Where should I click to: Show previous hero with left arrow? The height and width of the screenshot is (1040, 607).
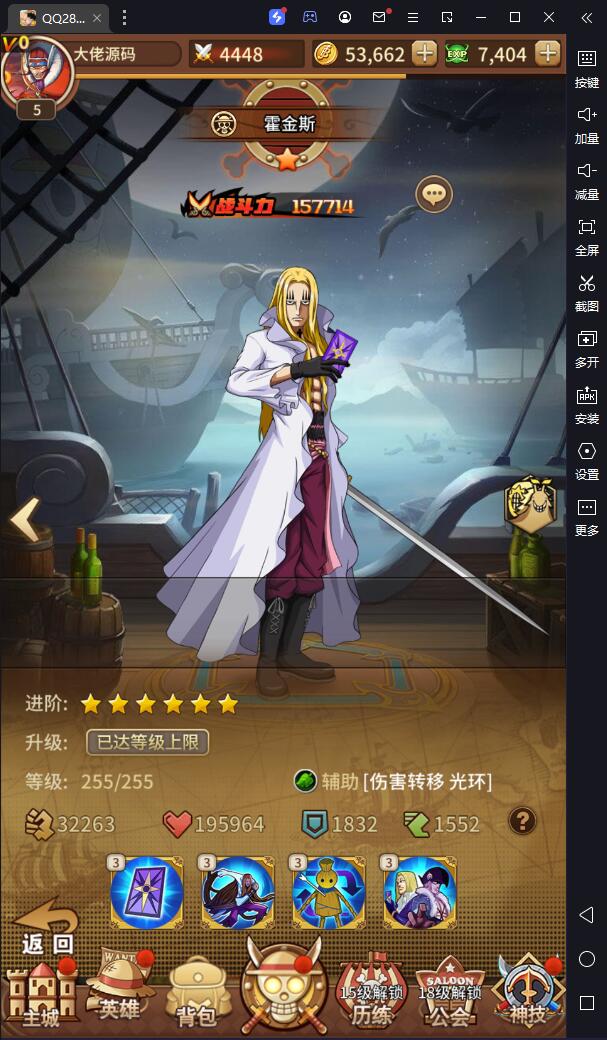point(25,519)
